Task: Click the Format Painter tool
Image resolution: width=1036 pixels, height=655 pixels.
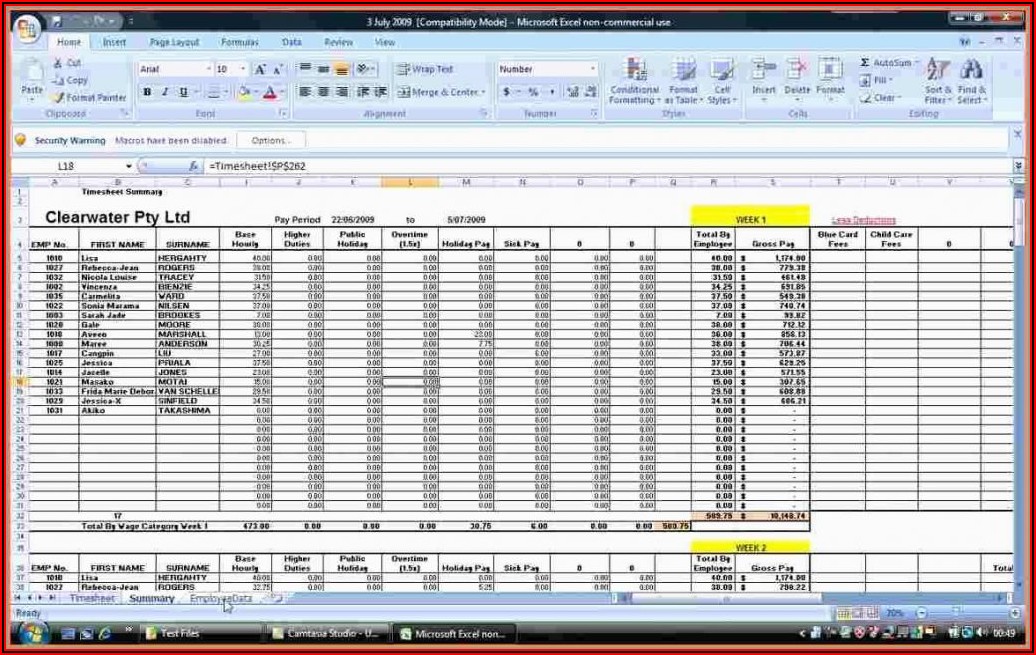Action: pyautogui.click(x=90, y=98)
